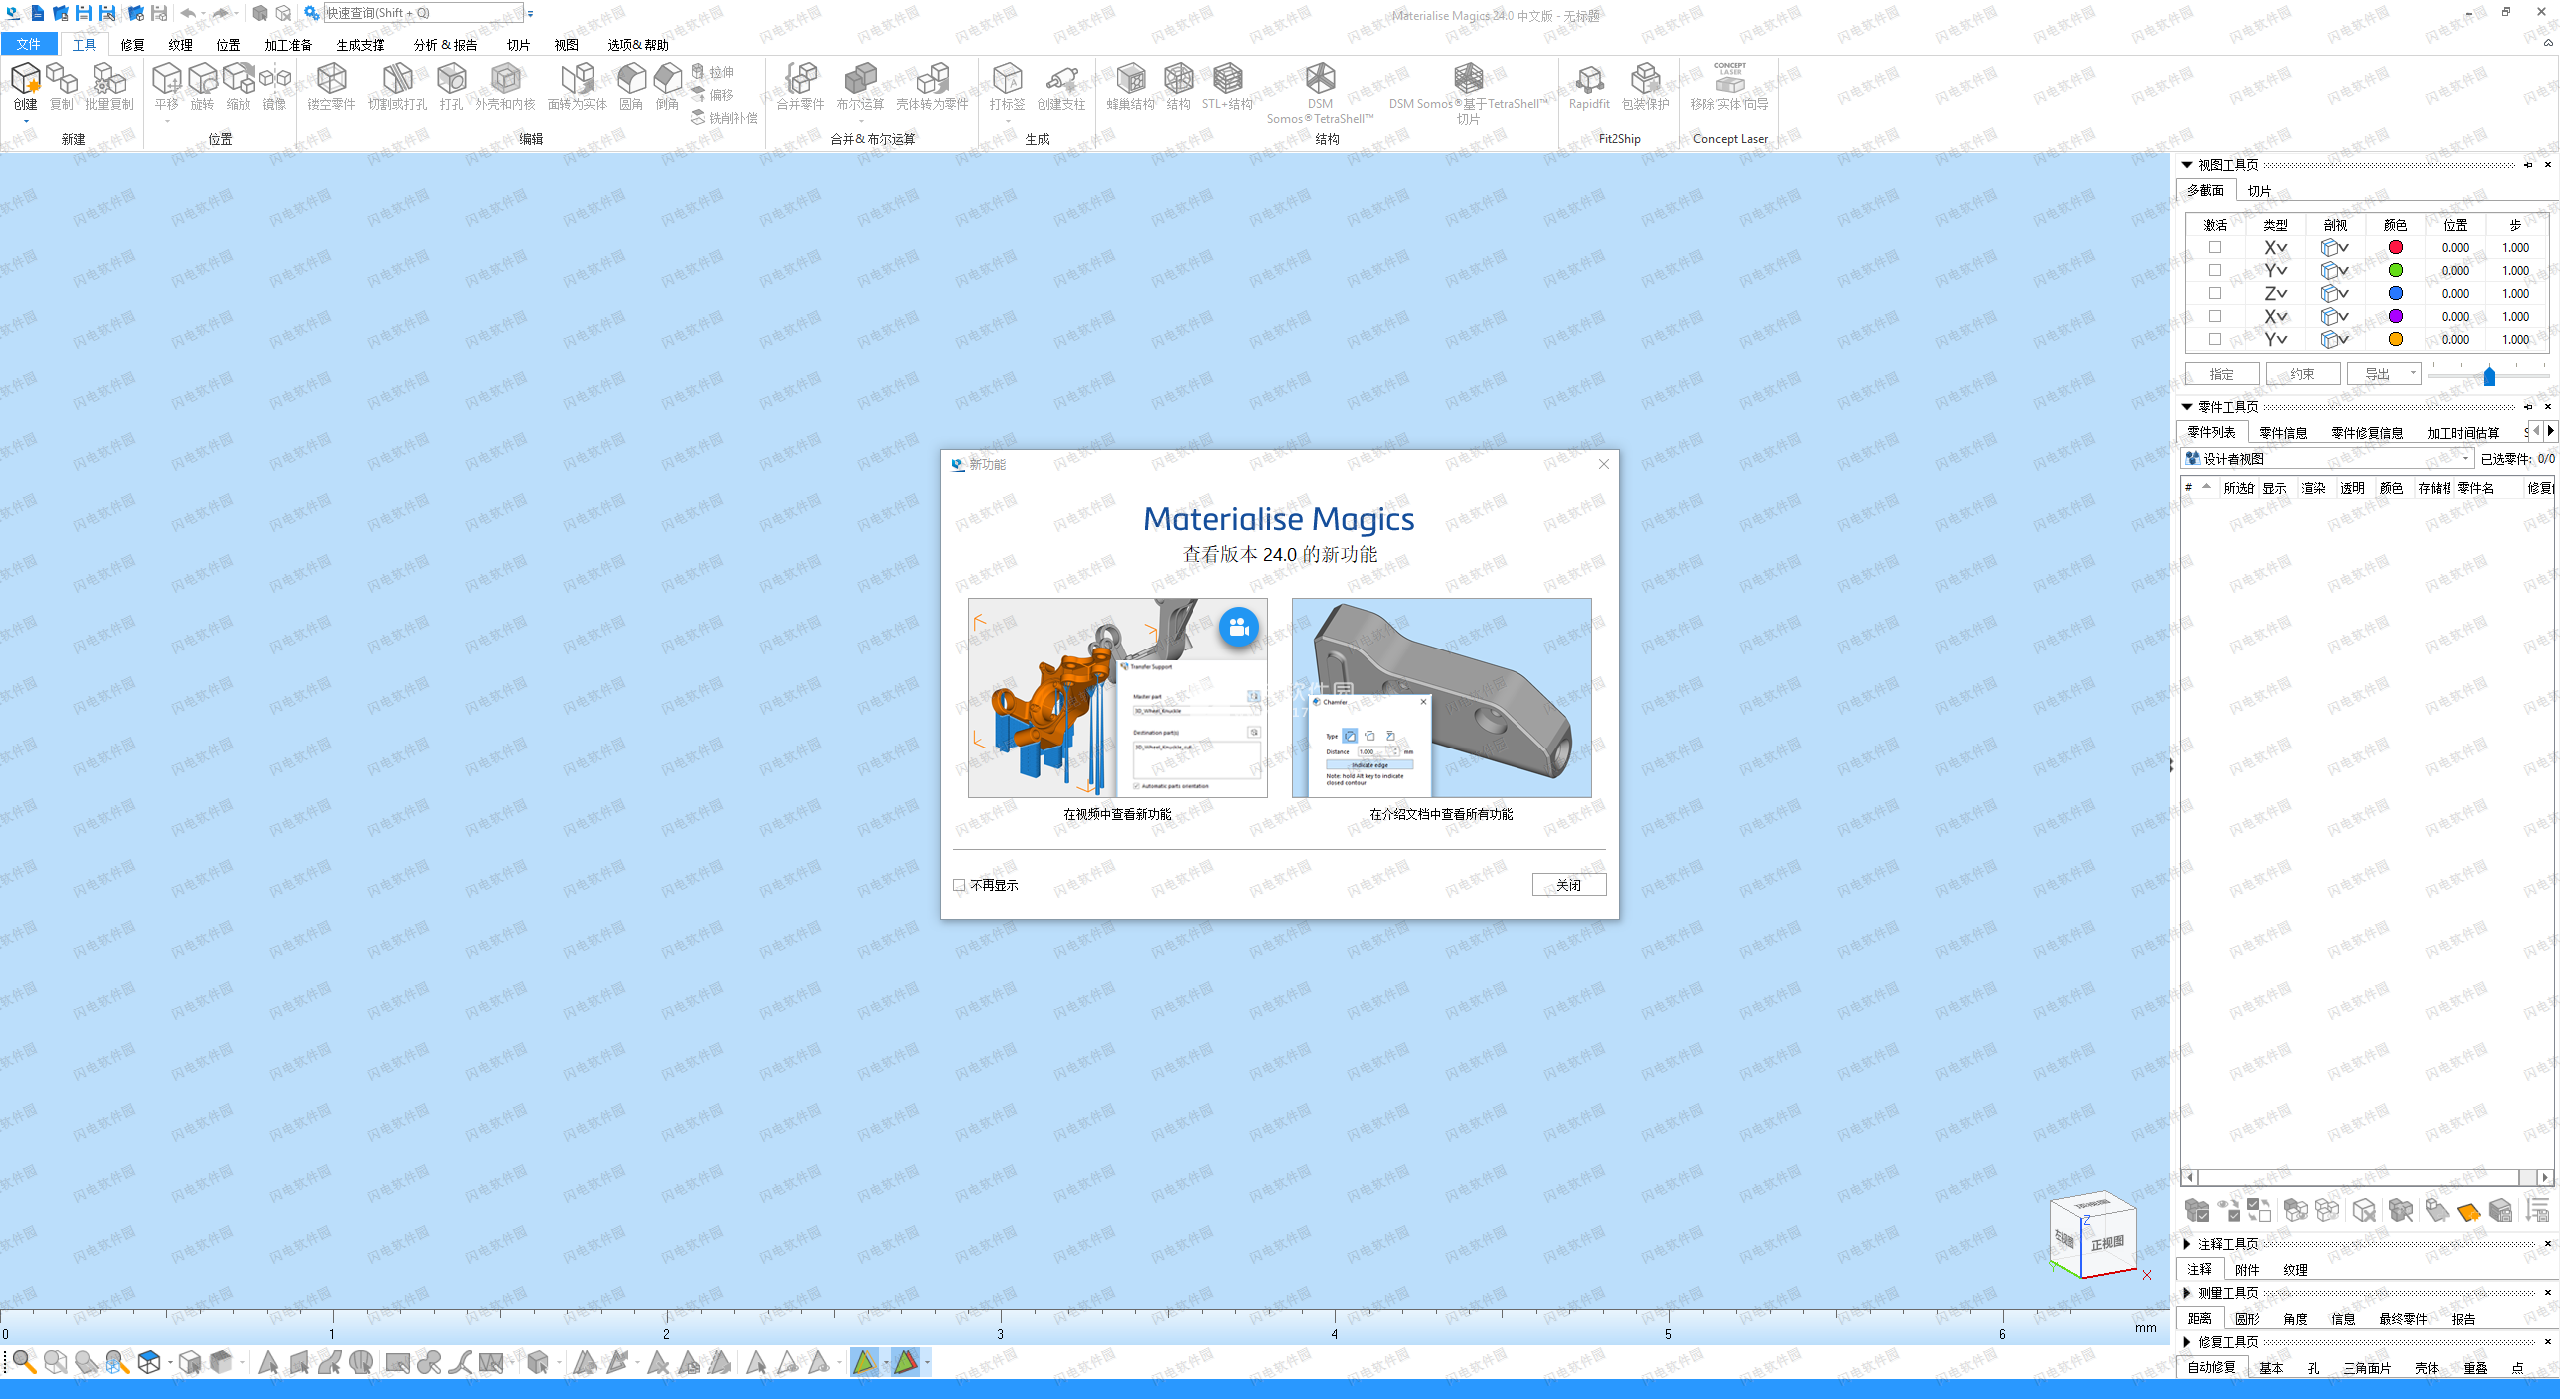Viewport: 2560px width, 1399px height.
Task: Activate the green Y section checkbox
Action: click(x=2215, y=270)
